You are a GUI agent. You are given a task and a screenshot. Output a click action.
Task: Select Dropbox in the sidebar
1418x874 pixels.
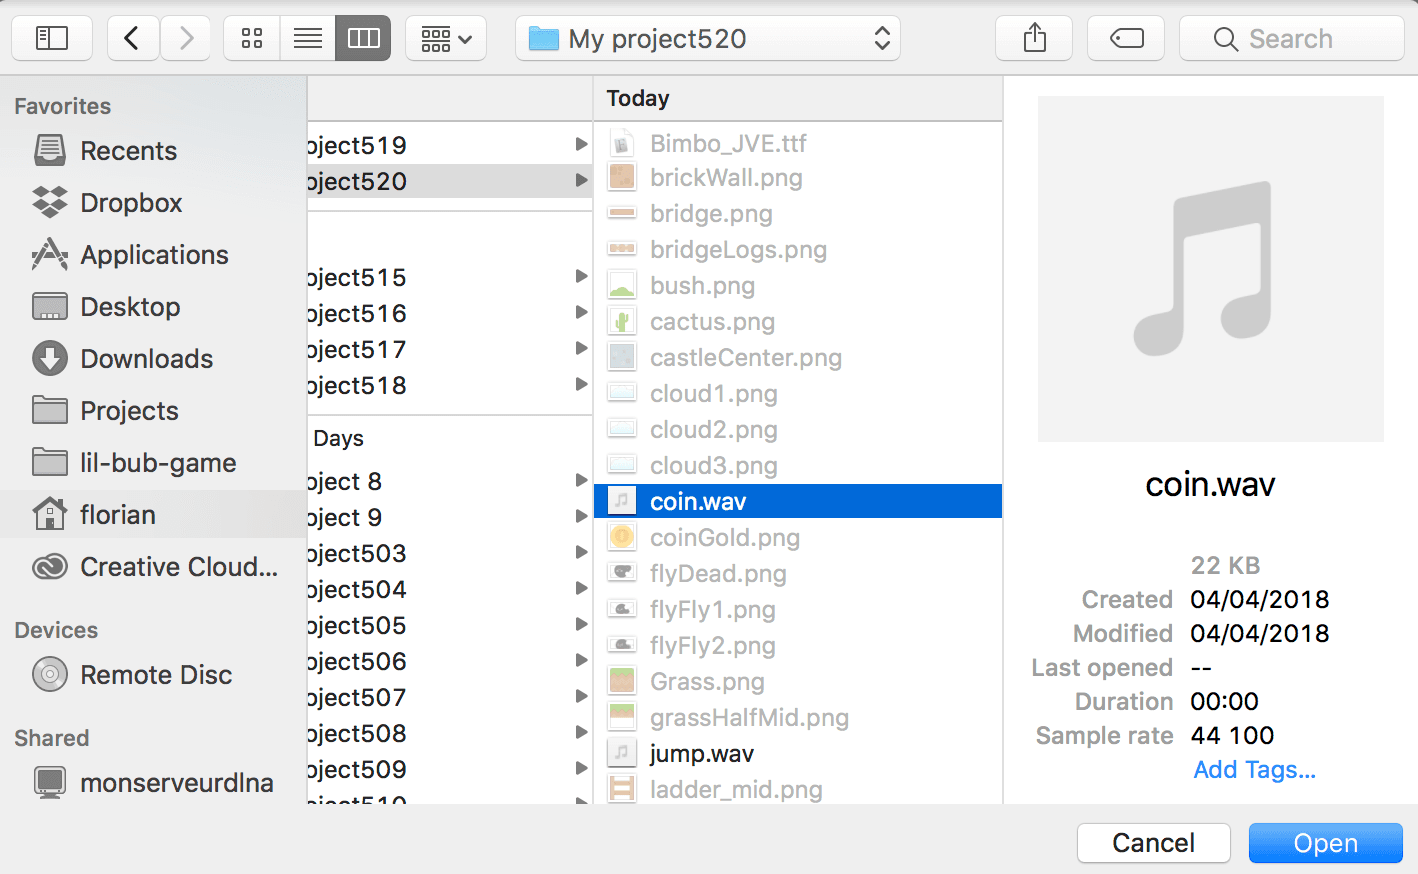click(131, 203)
